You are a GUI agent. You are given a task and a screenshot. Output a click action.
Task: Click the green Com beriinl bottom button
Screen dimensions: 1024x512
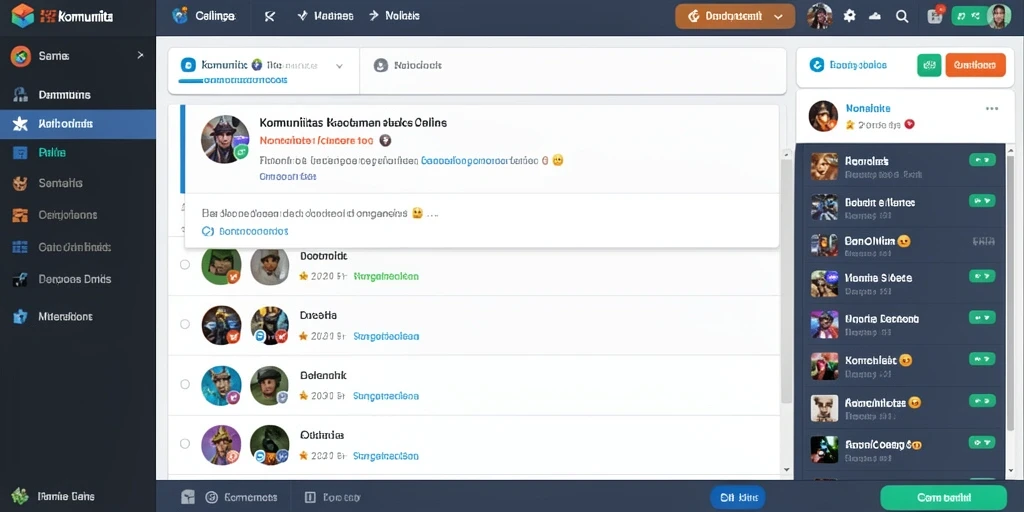pos(944,498)
